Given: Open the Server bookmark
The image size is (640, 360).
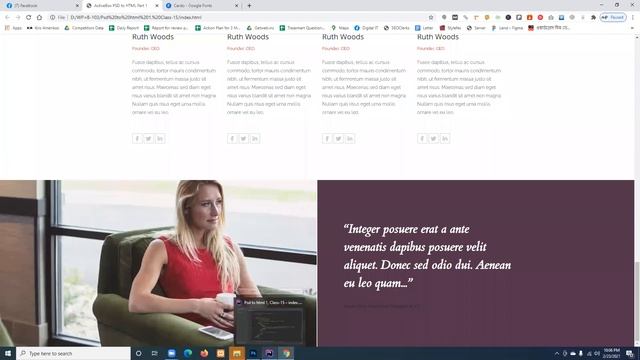Looking at the screenshot, I should [476, 28].
